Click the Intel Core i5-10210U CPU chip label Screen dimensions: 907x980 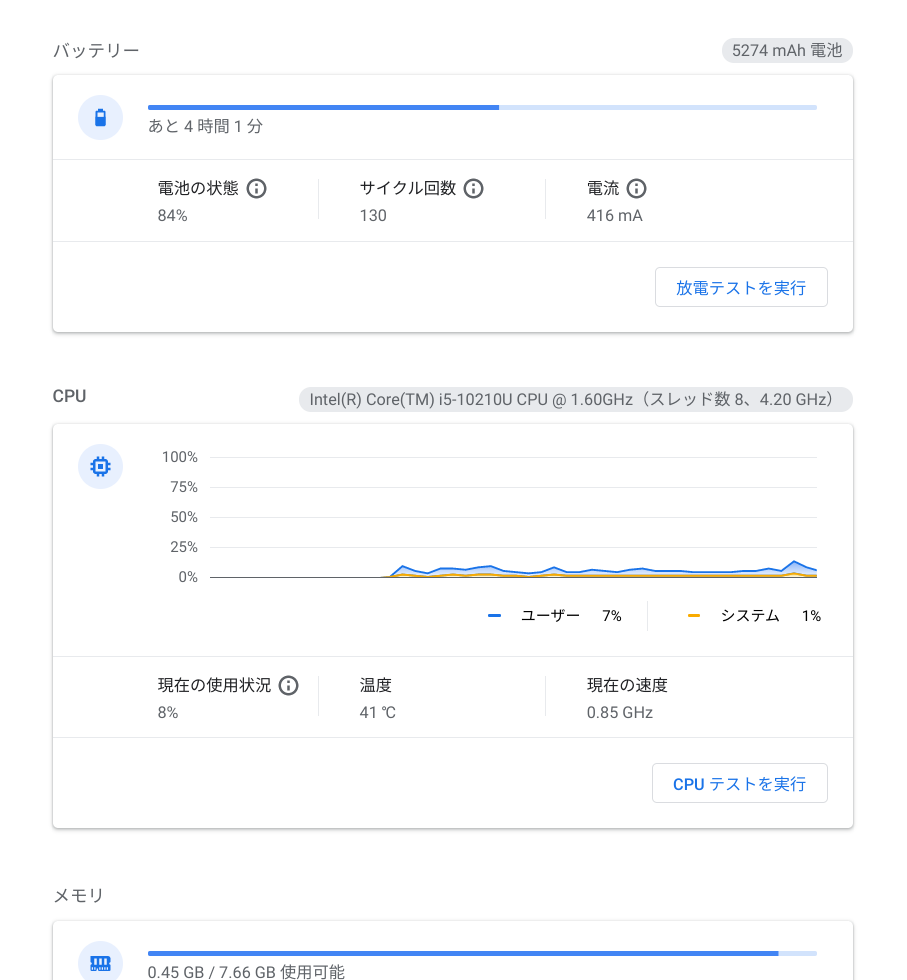click(576, 399)
